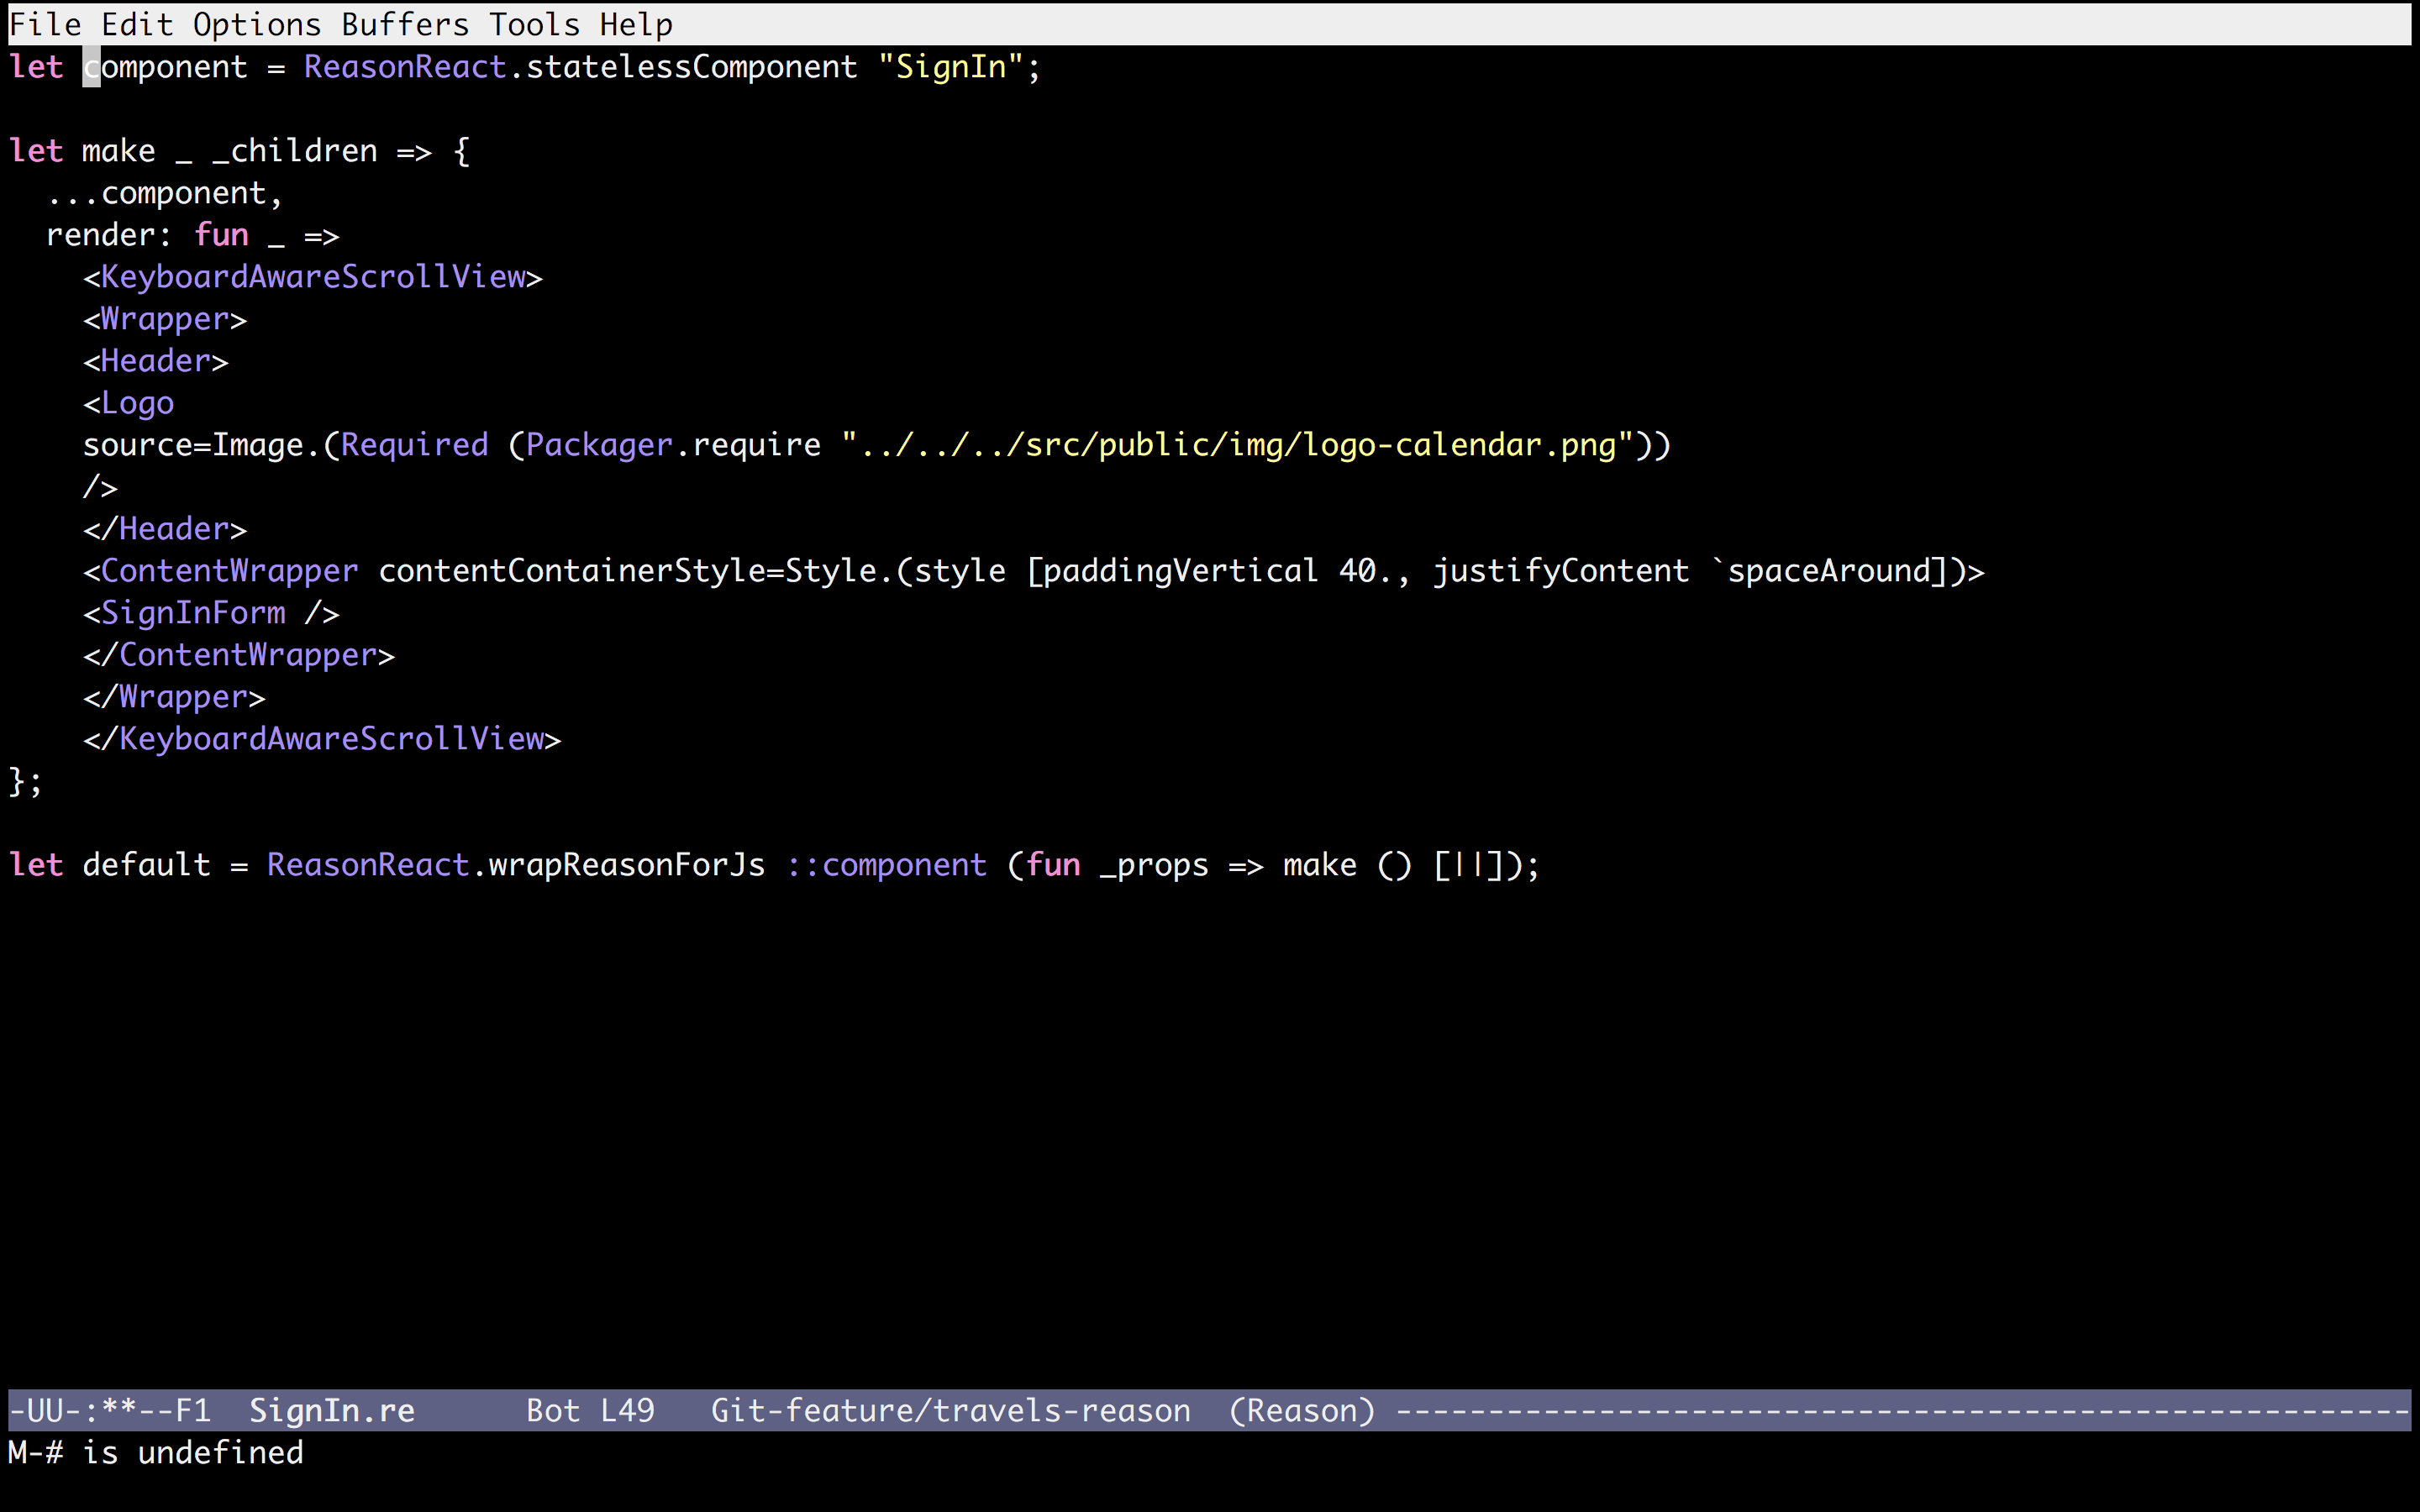Click on wrapReasonForJs function call
This screenshot has height=1512, width=2420.
click(x=626, y=865)
